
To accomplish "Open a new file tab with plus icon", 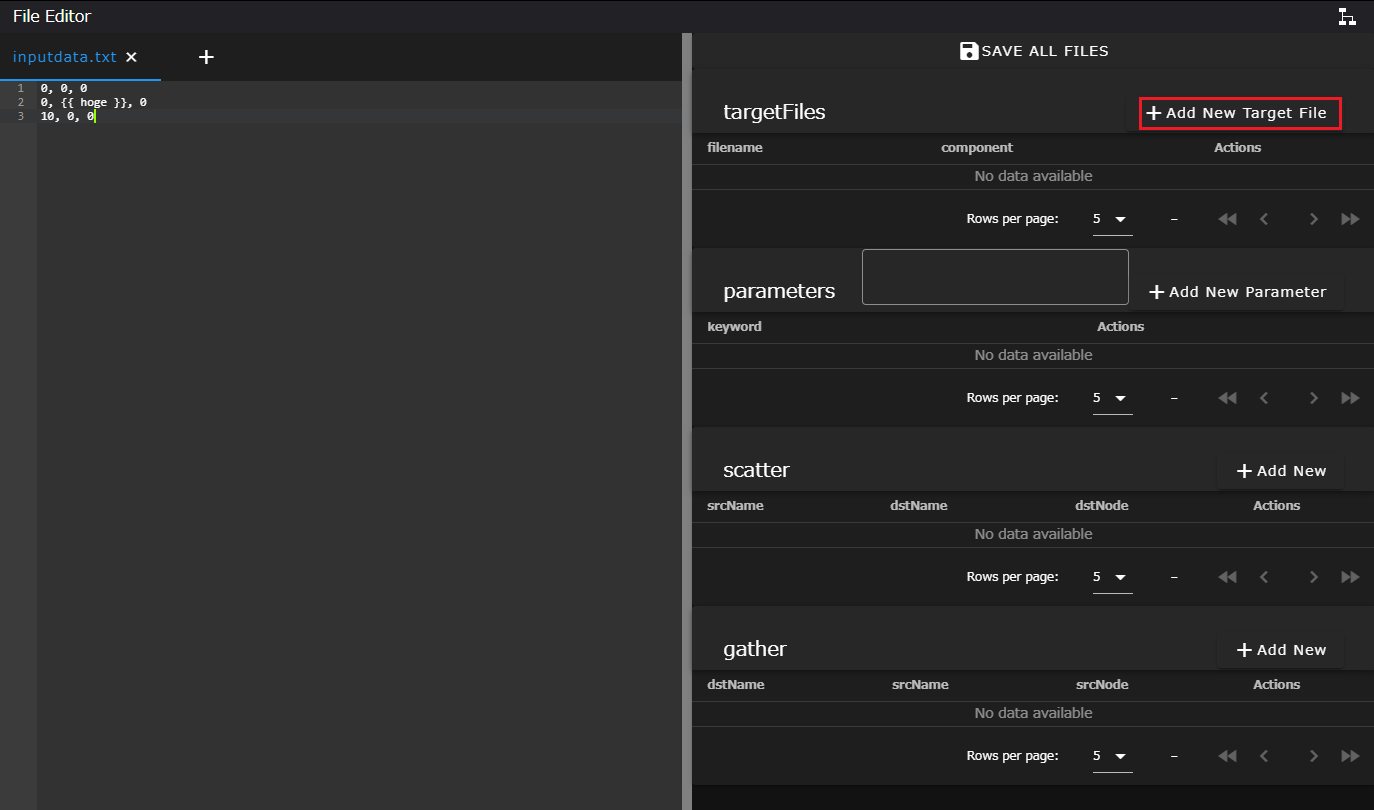I will click(x=206, y=57).
